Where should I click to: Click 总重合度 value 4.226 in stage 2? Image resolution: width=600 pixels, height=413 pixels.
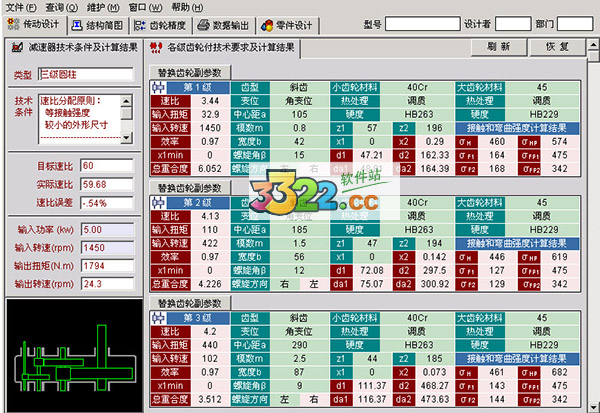click(210, 284)
